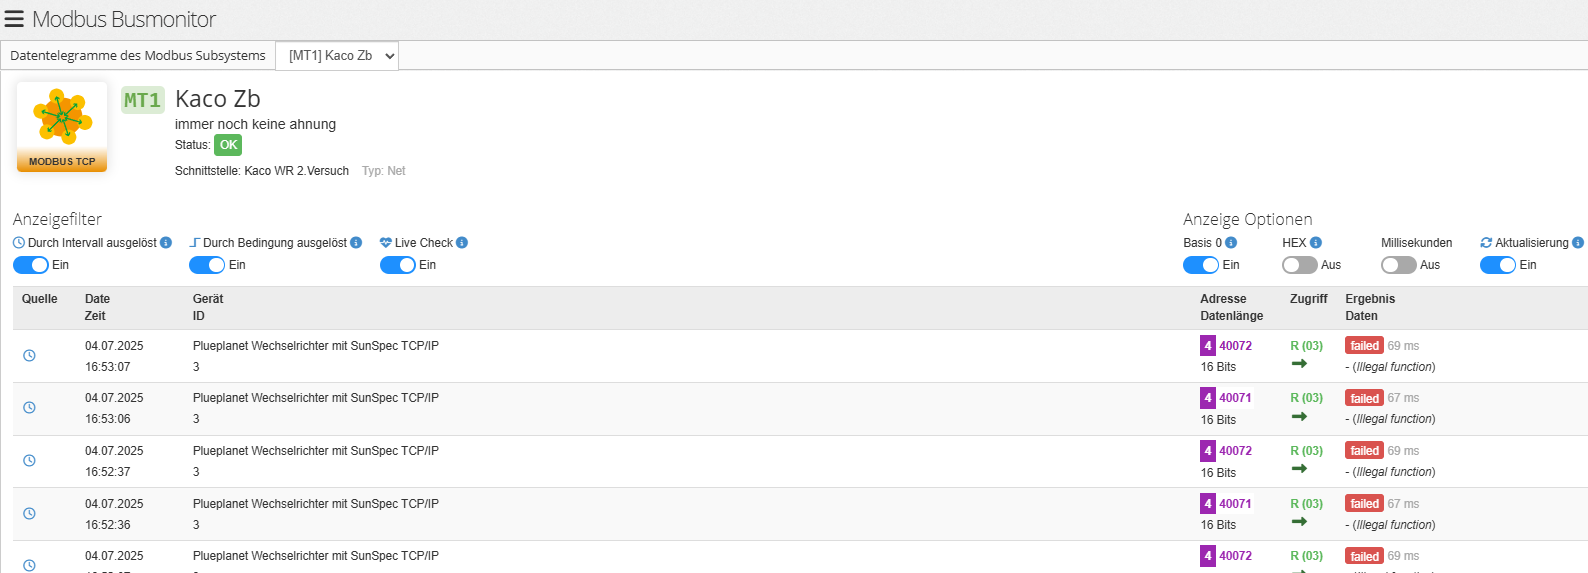Click info icon next to Durch Intervall ausgelöst
1588x573 pixels.
pos(166,243)
